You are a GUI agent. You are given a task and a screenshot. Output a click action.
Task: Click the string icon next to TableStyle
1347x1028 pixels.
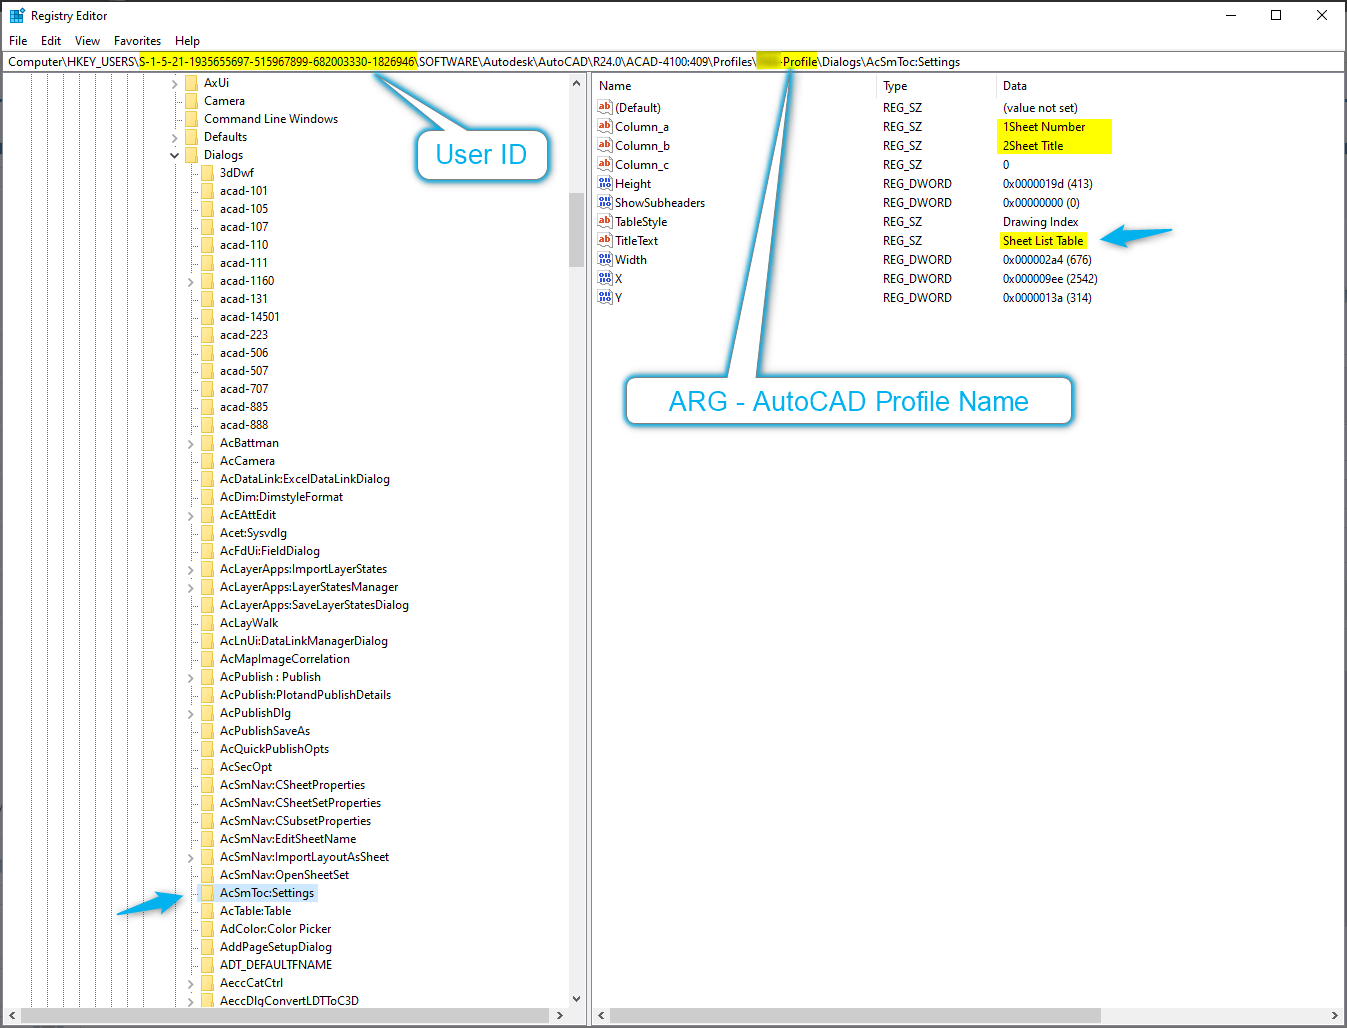(x=605, y=221)
